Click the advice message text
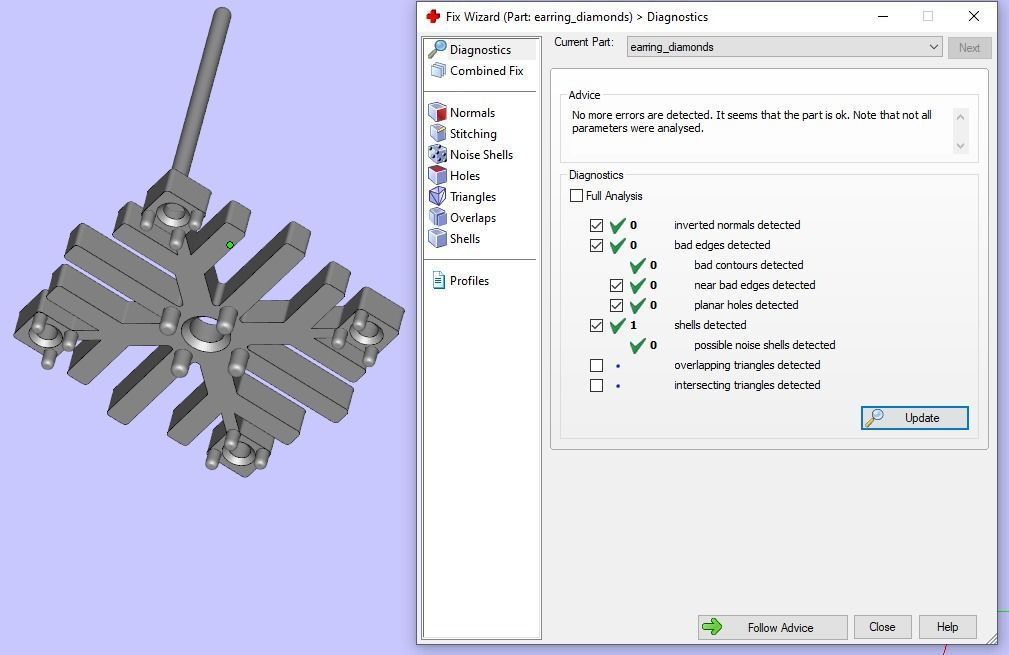1009x655 pixels. click(752, 122)
